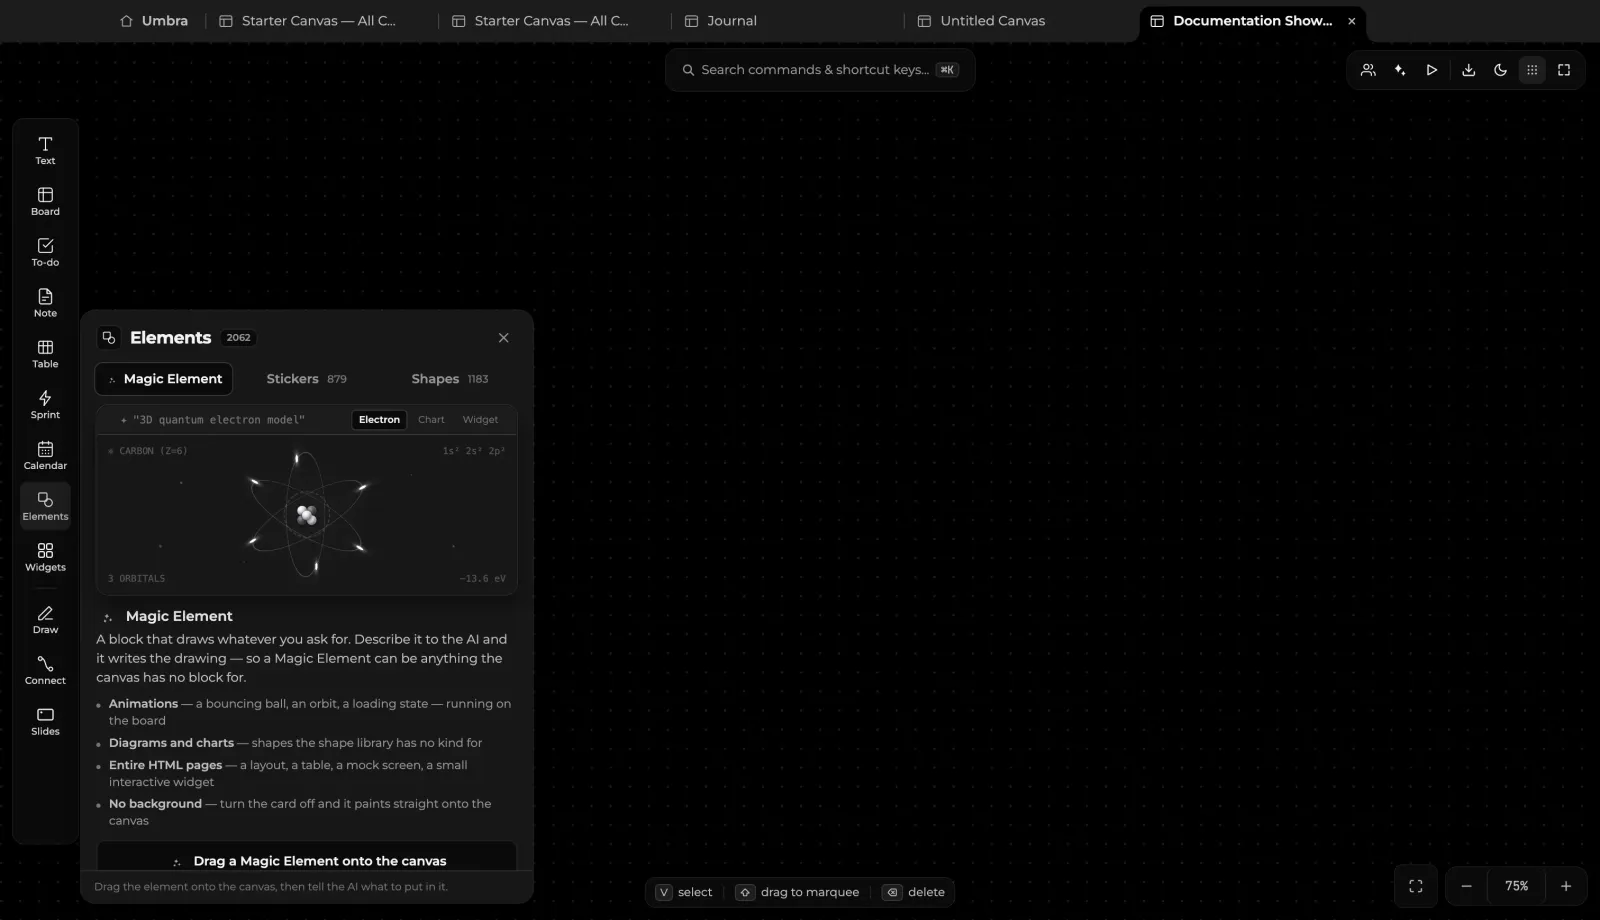The height and width of the screenshot is (920, 1600).
Task: Choose the Note tool
Action: click(x=45, y=303)
